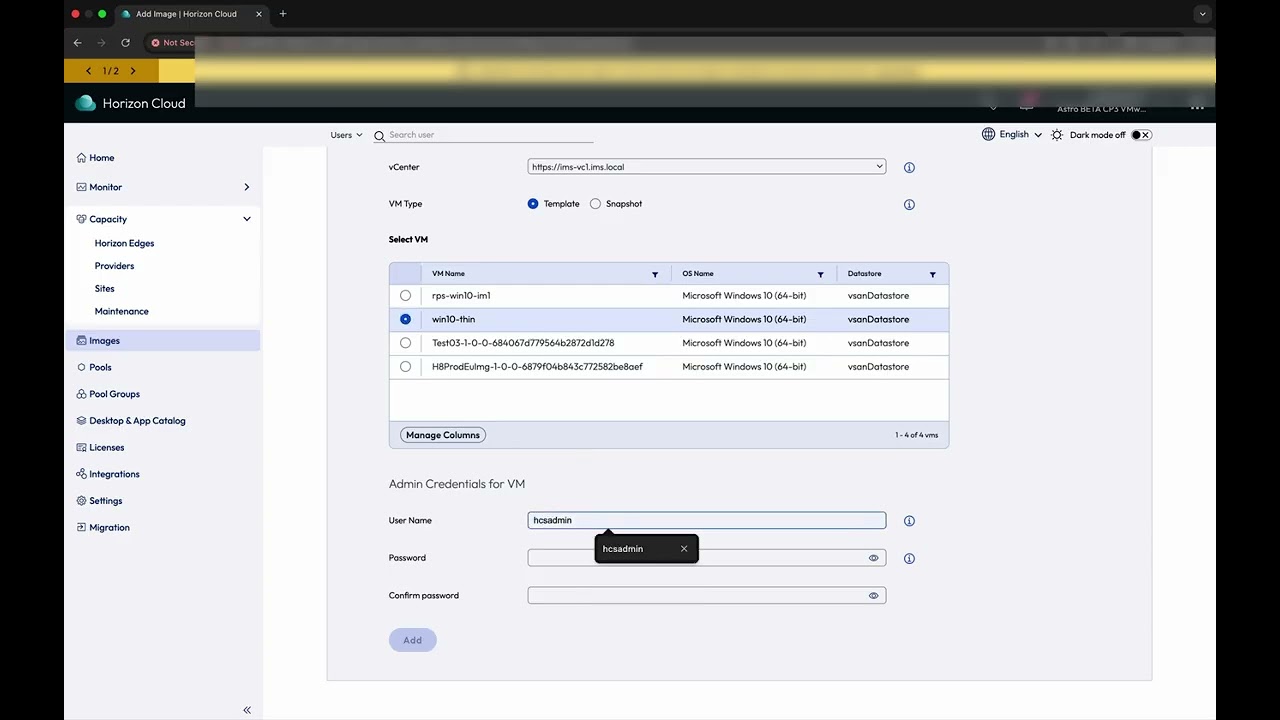The height and width of the screenshot is (720, 1280).
Task: Select the H8ProdEuImg VM radio
Action: click(x=405, y=367)
